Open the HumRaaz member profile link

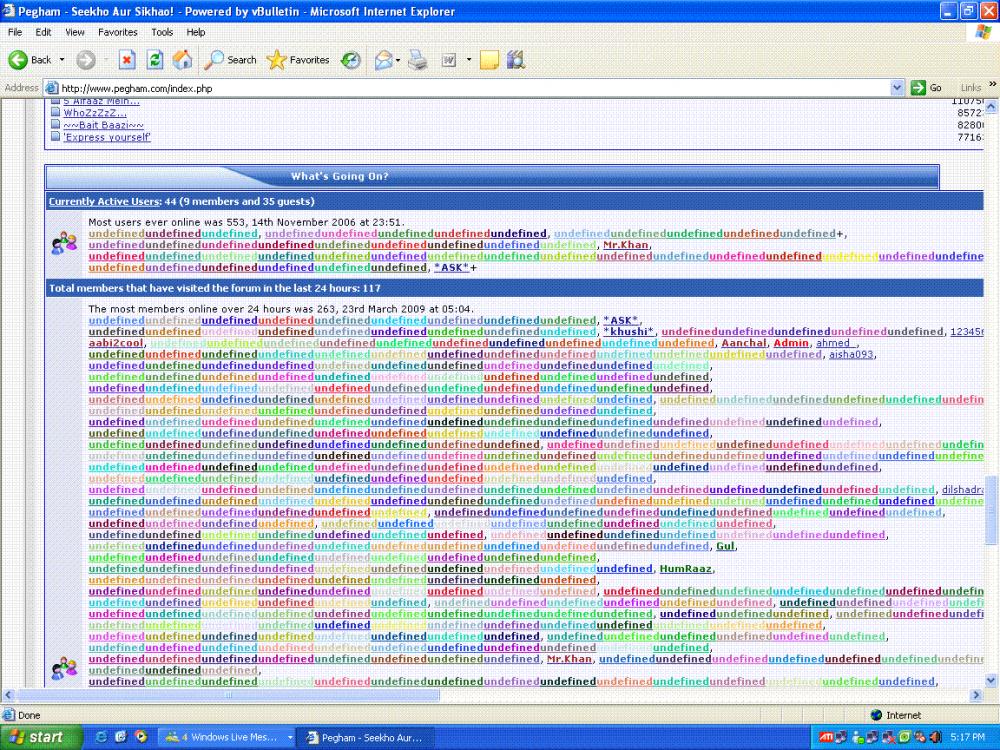685,569
